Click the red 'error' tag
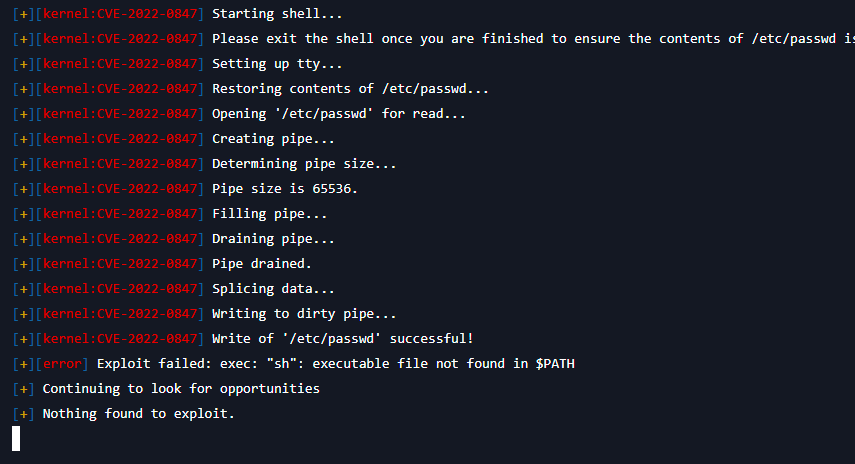The width and height of the screenshot is (855, 464). (62, 364)
